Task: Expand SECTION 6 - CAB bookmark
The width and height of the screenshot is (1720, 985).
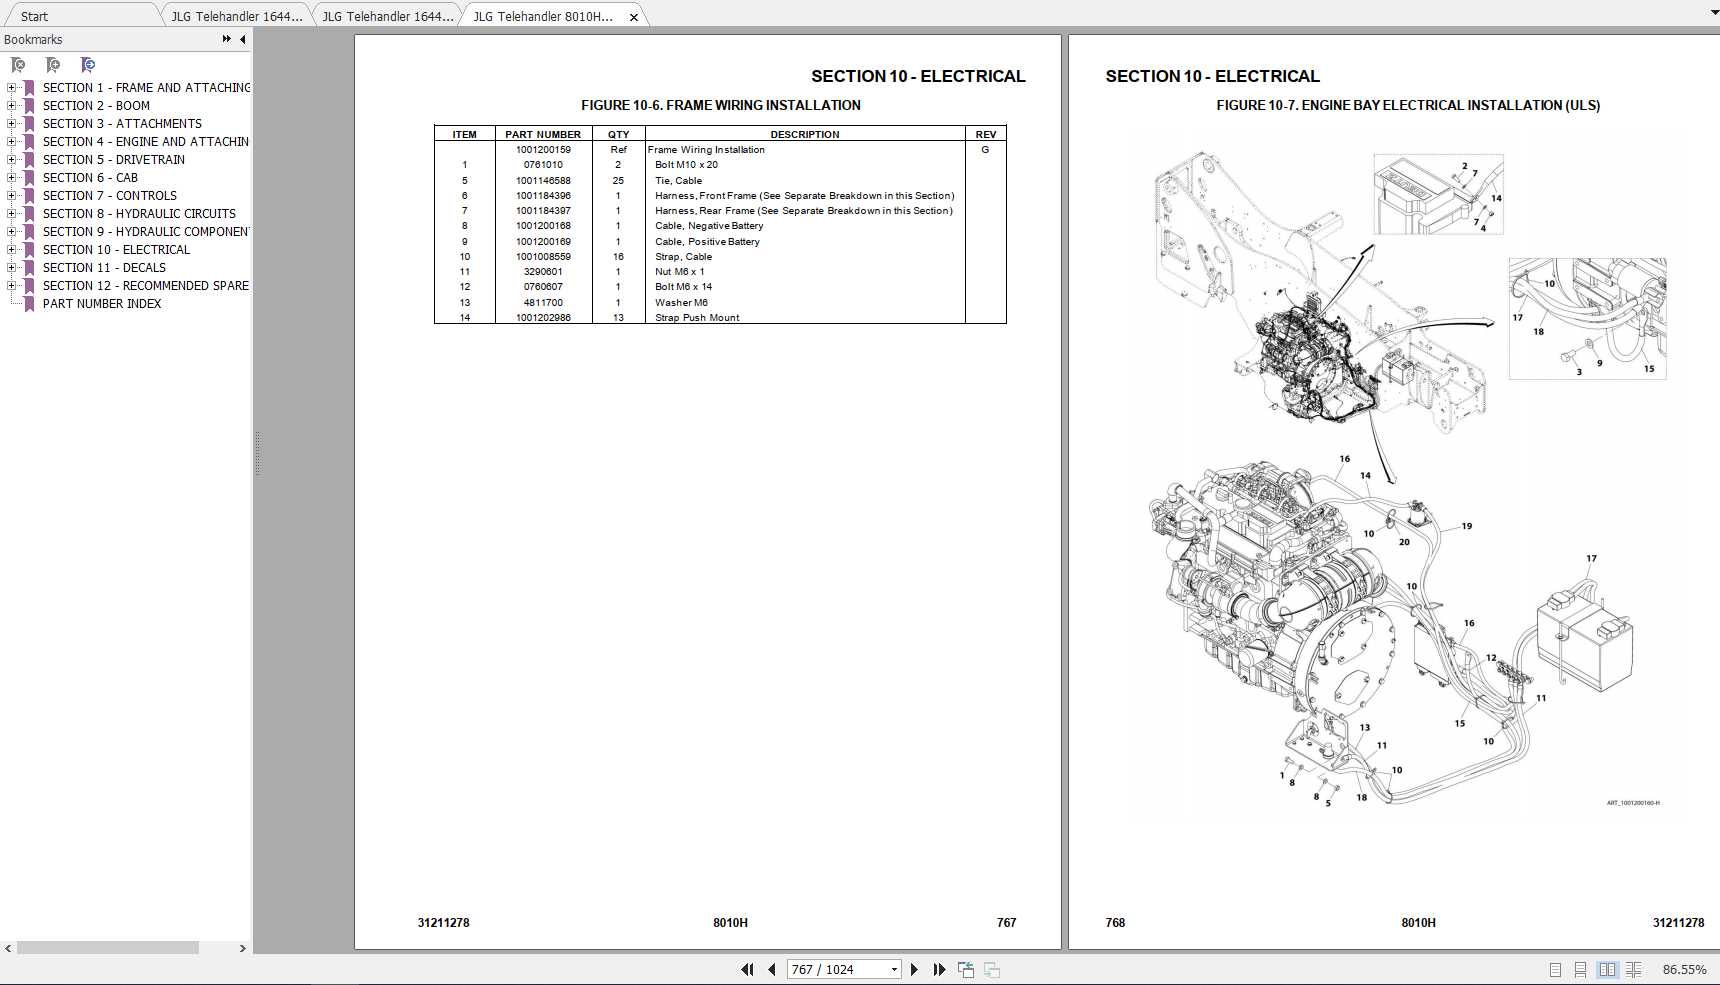Action: click(11, 178)
